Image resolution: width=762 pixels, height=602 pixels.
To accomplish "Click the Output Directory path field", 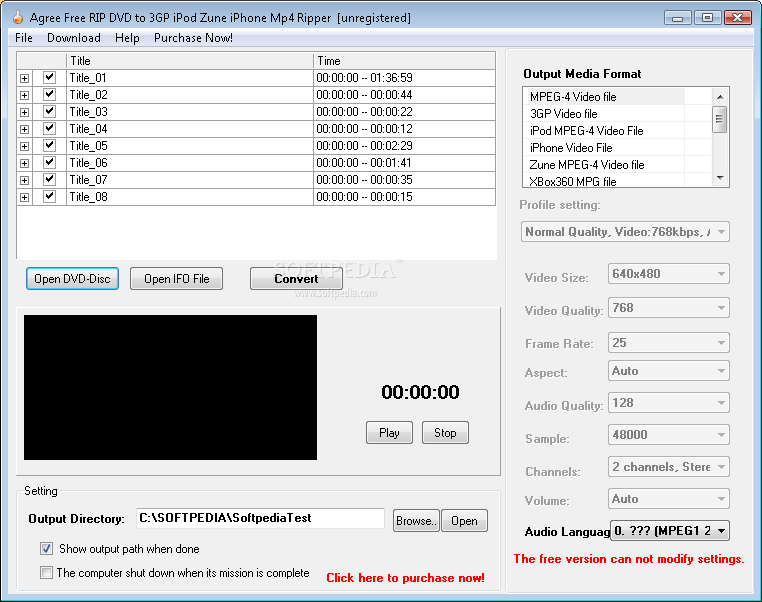I will point(260,518).
